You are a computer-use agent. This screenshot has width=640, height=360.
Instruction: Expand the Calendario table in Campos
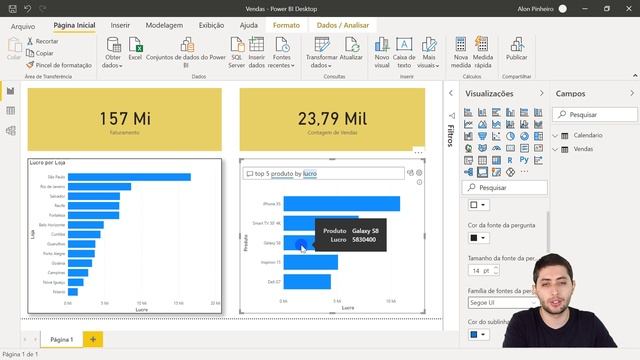coord(556,136)
